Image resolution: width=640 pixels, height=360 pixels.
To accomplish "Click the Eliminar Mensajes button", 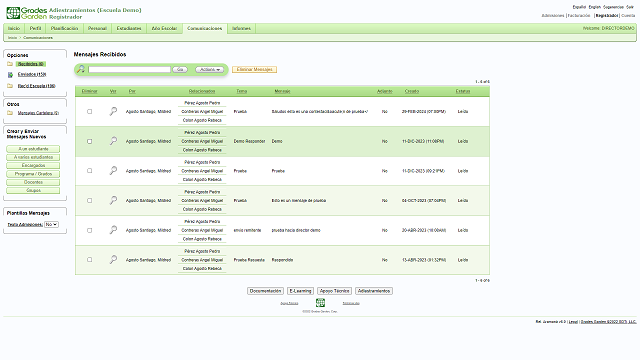I will click(x=254, y=69).
